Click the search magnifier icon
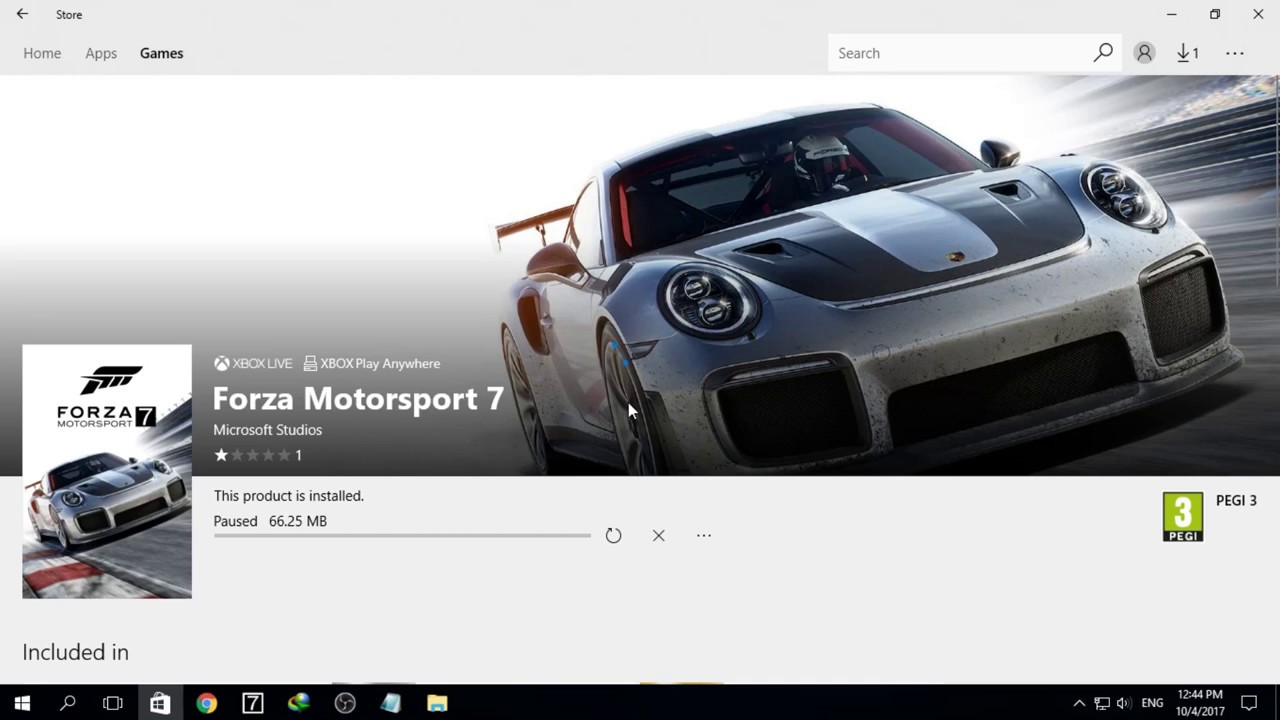The height and width of the screenshot is (720, 1280). tap(1103, 53)
